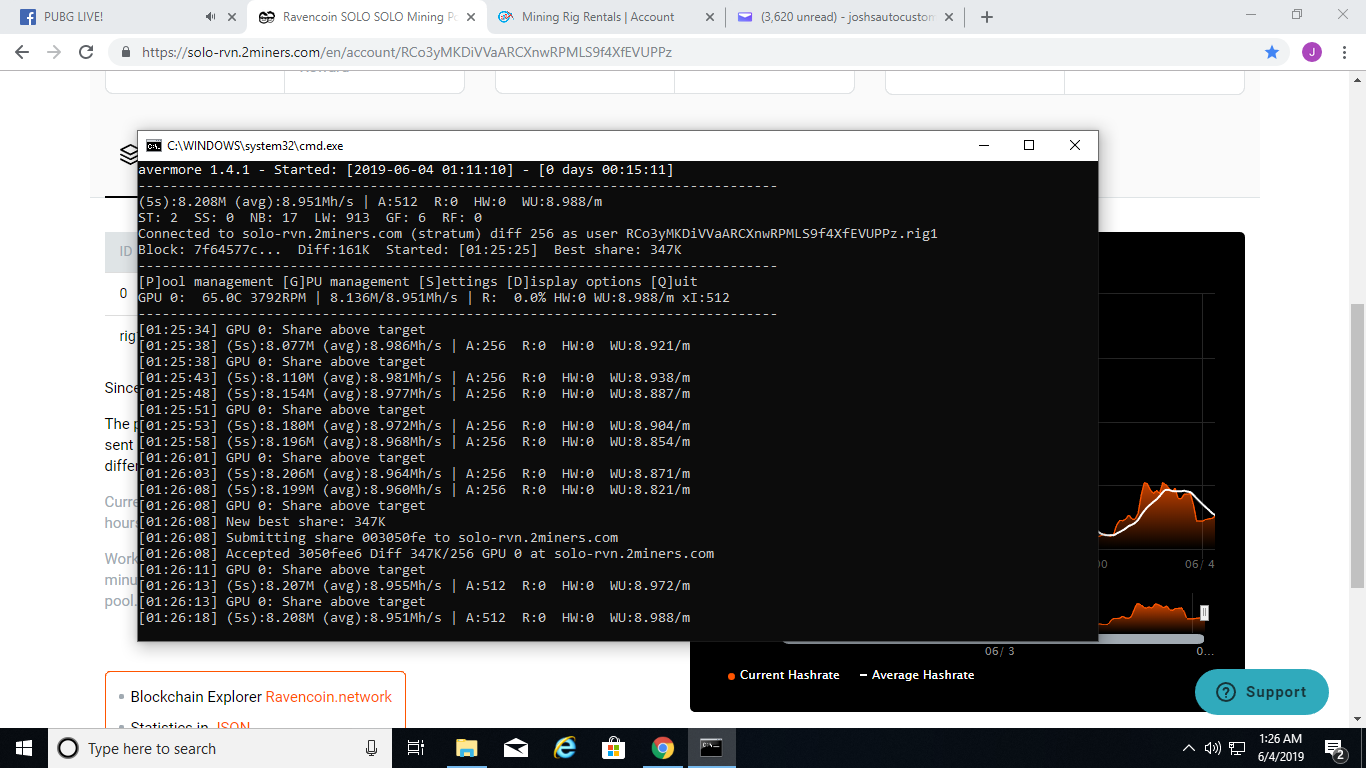Click the 'Connected to solo-rvn.2miners.com' line
Screen dimensions: 1366x768
pyautogui.click(x=537, y=234)
